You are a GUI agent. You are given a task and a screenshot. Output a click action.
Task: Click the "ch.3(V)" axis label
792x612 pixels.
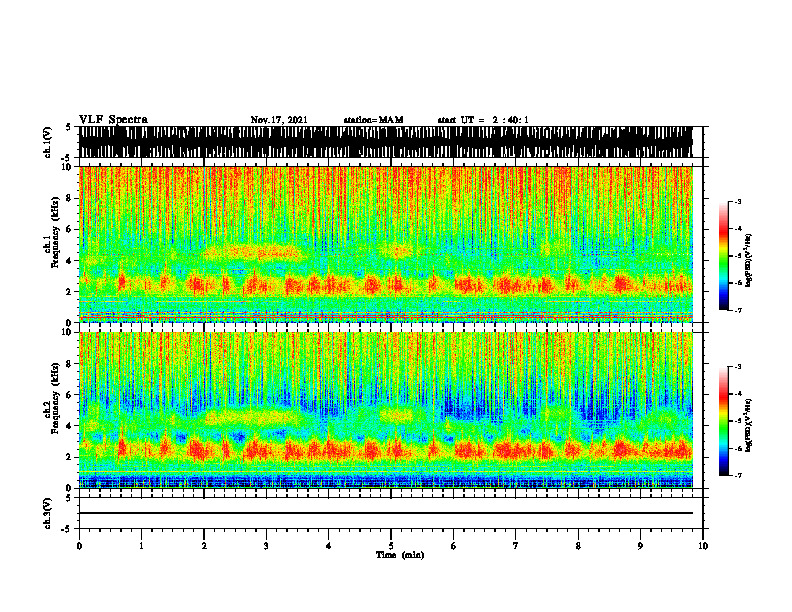coord(47,513)
